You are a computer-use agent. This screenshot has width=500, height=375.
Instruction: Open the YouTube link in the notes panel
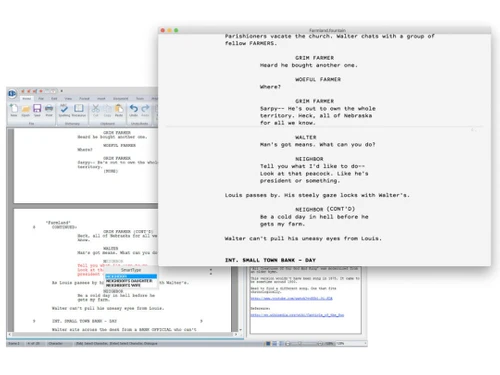click(291, 298)
